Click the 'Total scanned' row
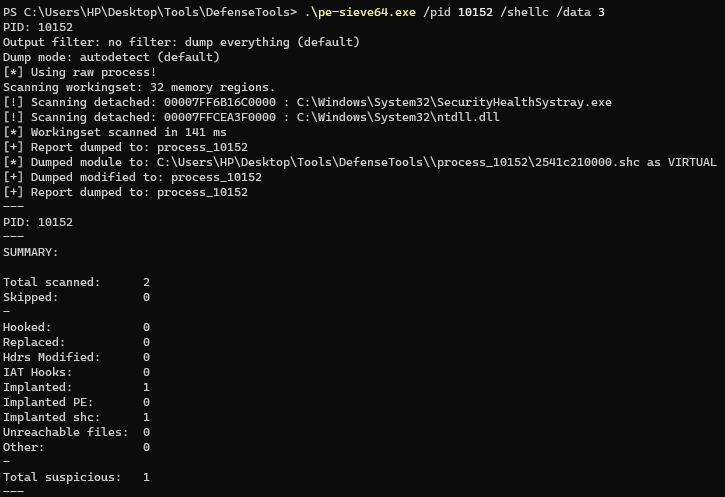This screenshot has width=725, height=497. point(76,282)
